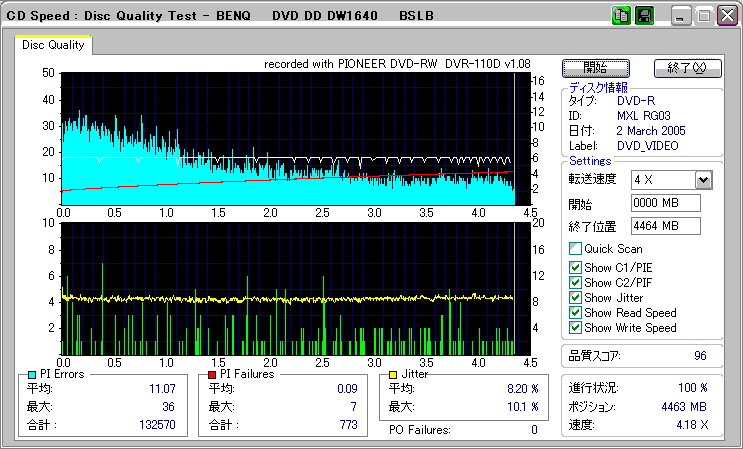Uncheck Show C1/PIE option
This screenshot has width=743, height=449.
[575, 267]
